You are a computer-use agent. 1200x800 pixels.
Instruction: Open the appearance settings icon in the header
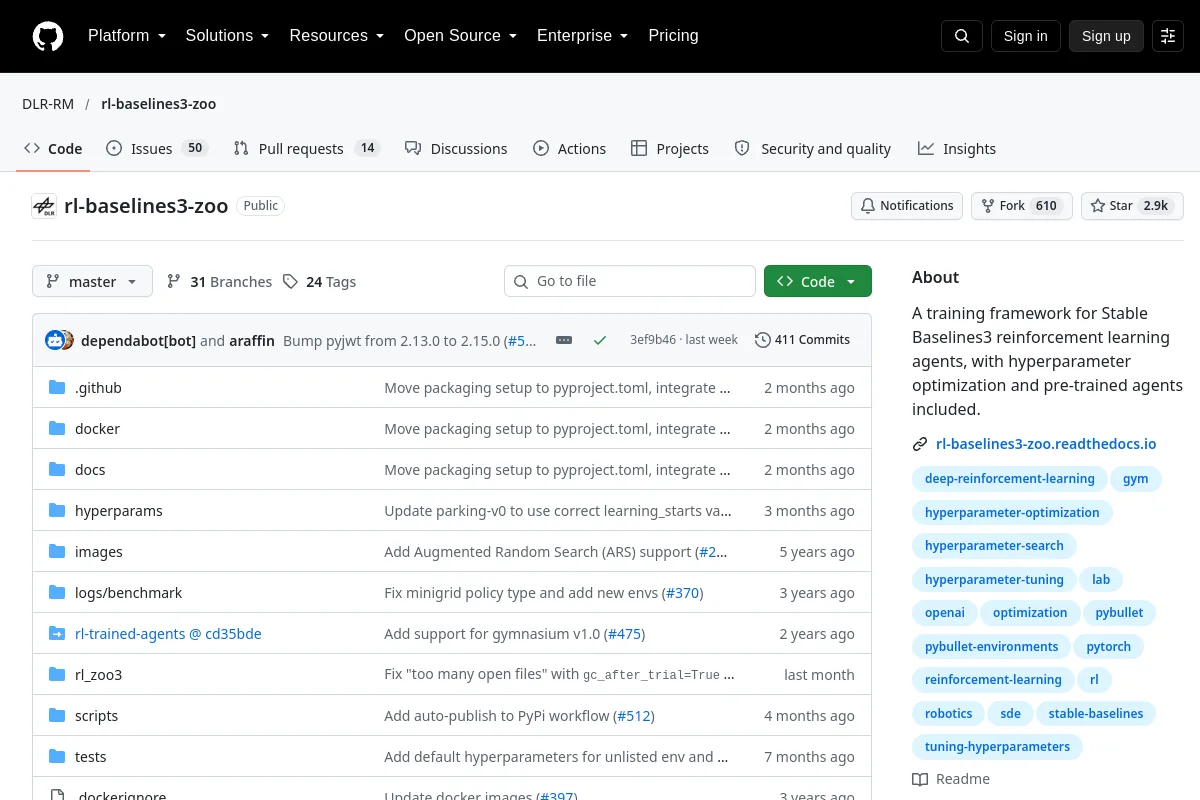1168,36
